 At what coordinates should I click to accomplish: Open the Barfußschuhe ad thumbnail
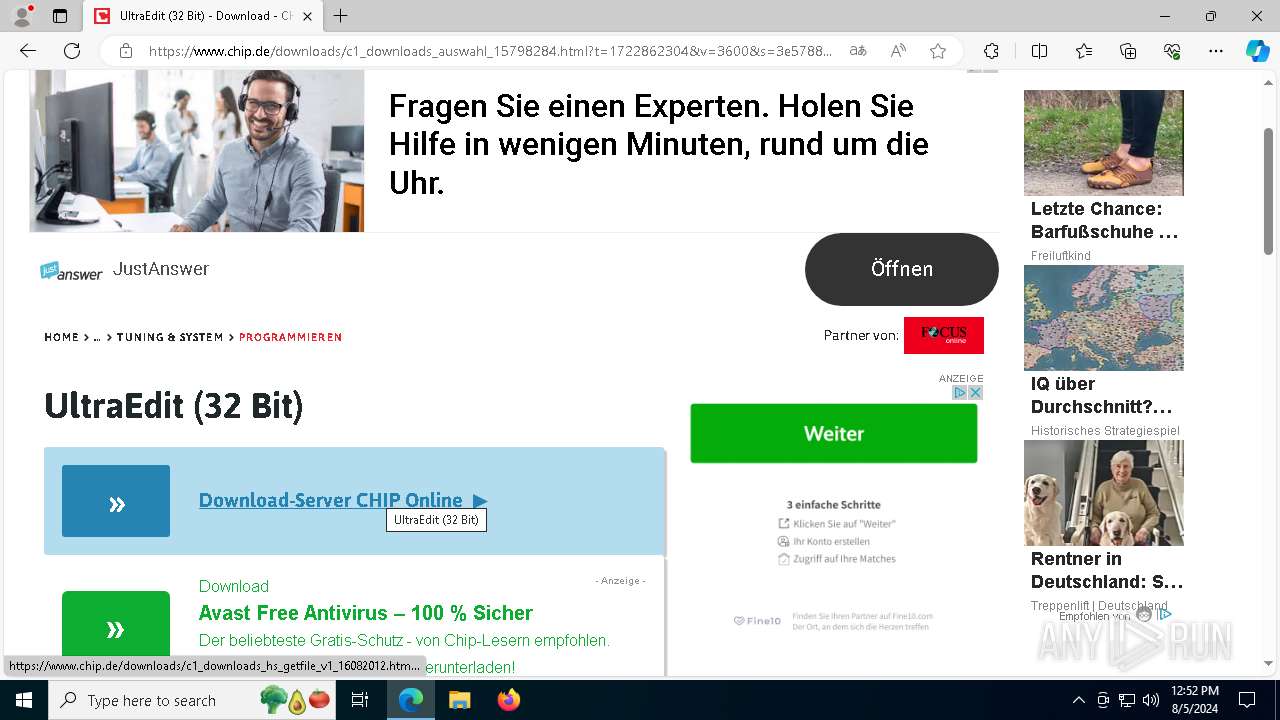coord(1104,142)
